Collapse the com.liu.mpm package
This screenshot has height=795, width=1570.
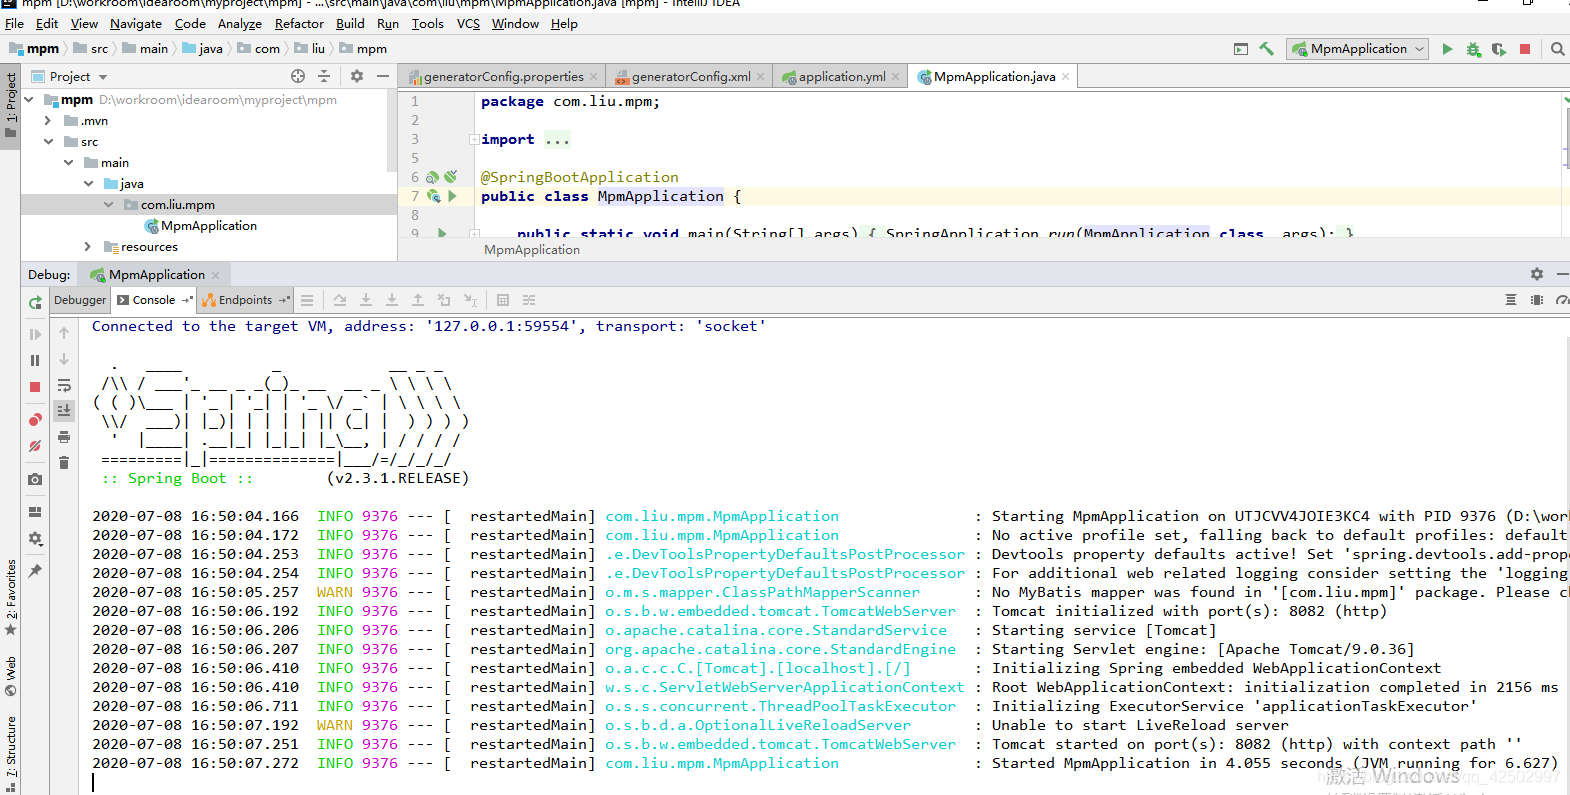point(108,205)
